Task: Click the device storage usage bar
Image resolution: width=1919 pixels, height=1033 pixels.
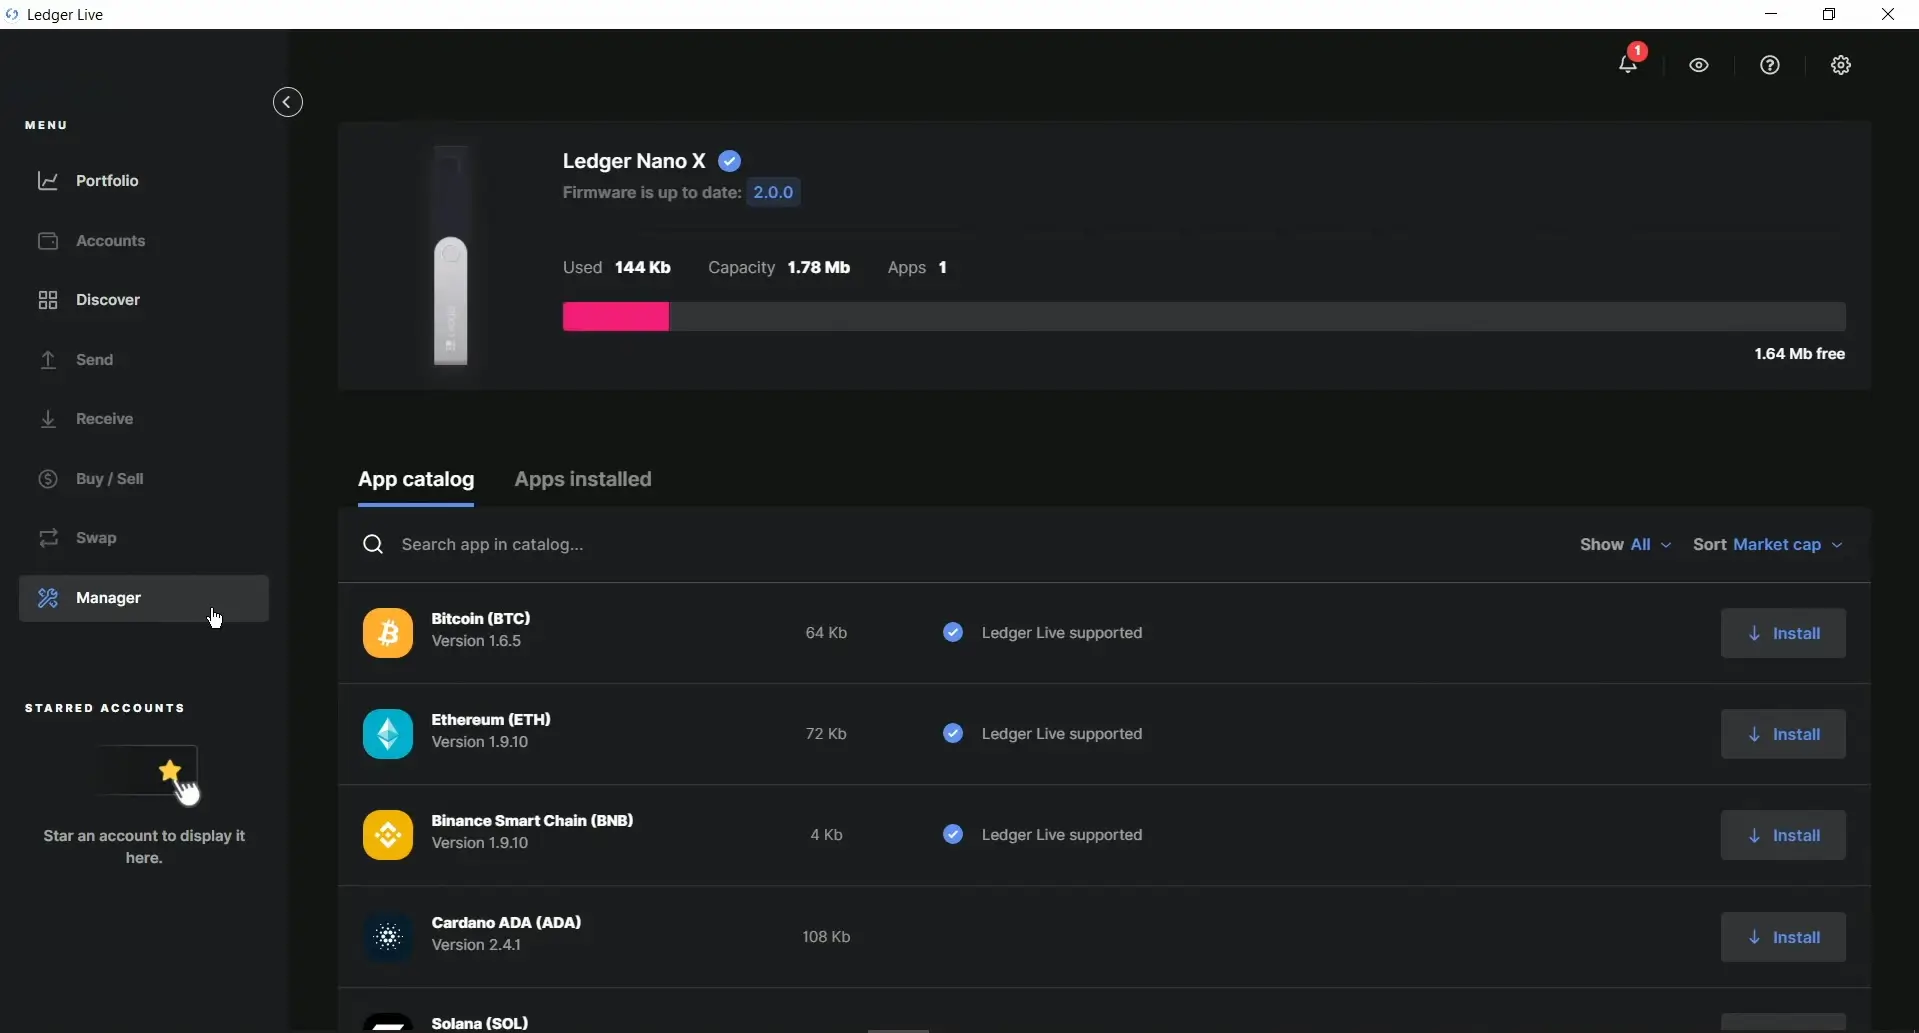Action: tap(1203, 317)
